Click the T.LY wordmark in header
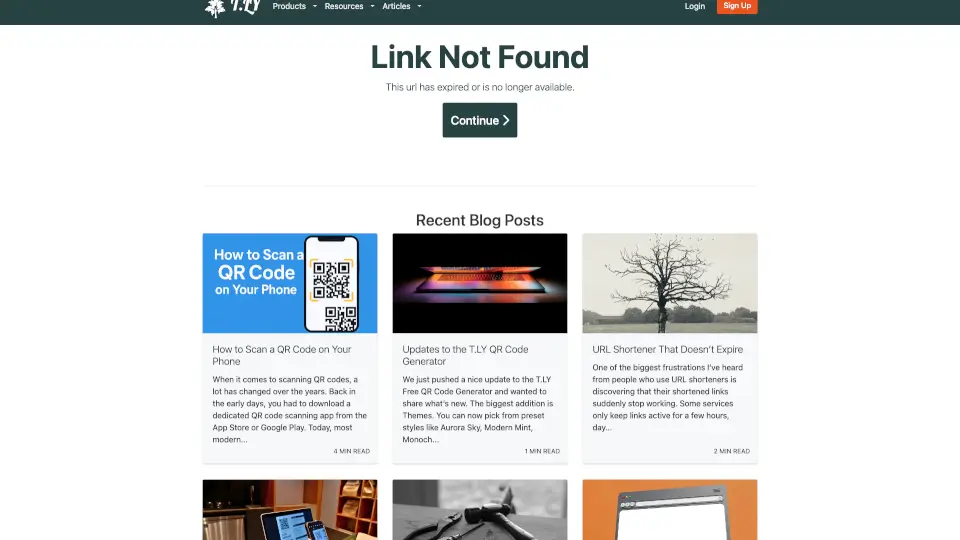 click(246, 7)
